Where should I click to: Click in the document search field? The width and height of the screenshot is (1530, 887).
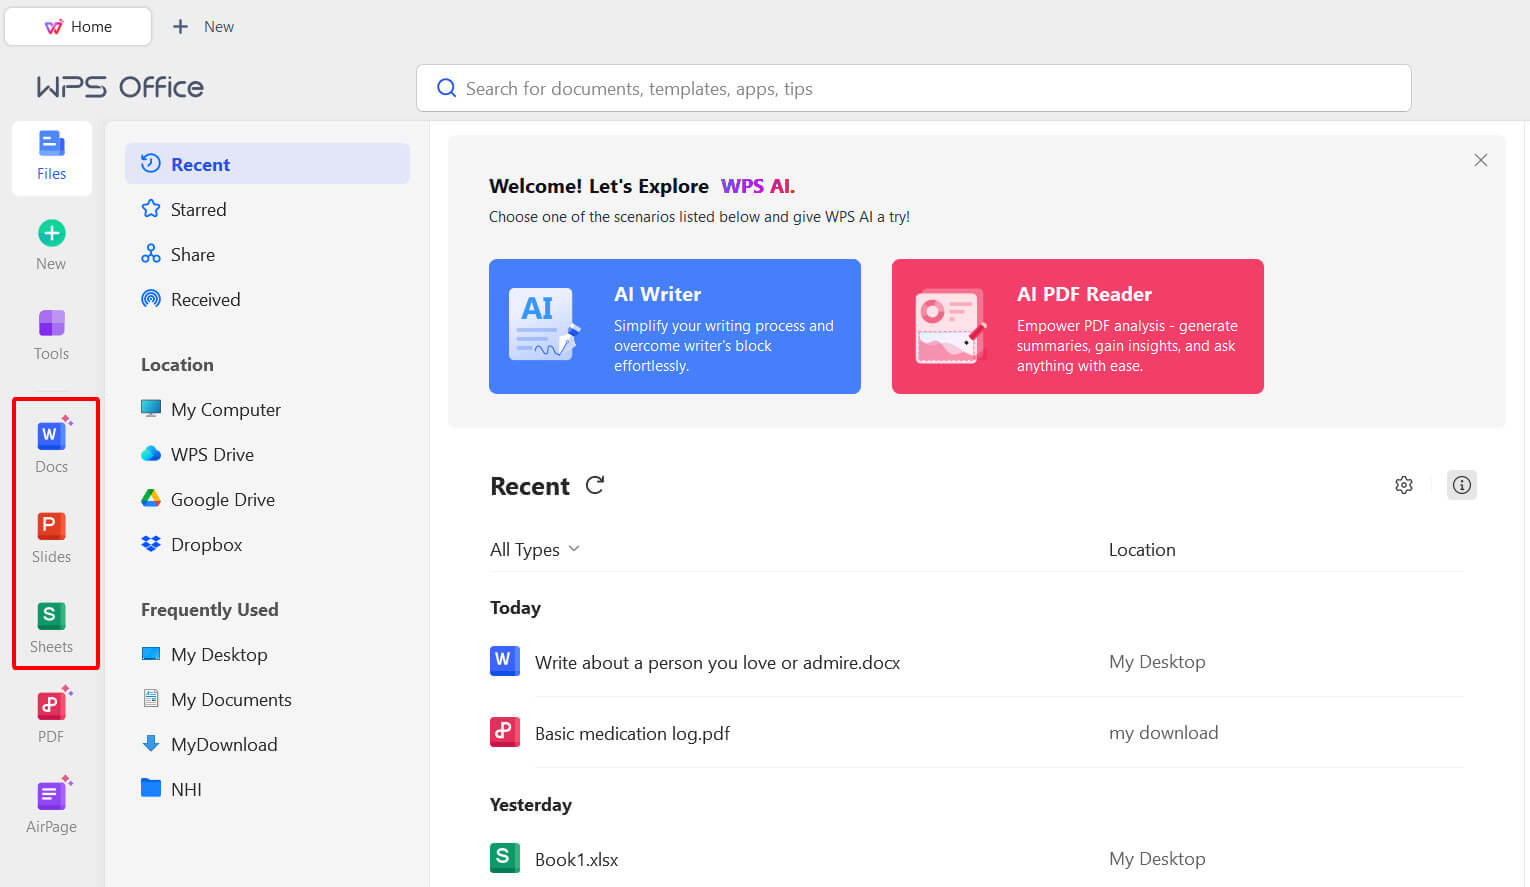pyautogui.click(x=914, y=88)
